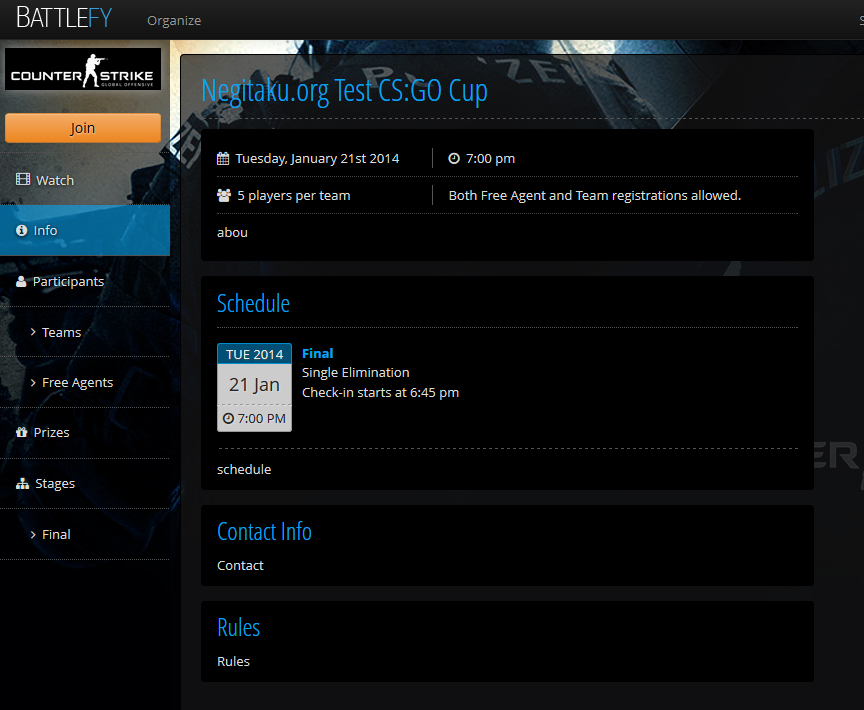Click the Rules section heading
The height and width of the screenshot is (710, 864).
click(x=239, y=627)
